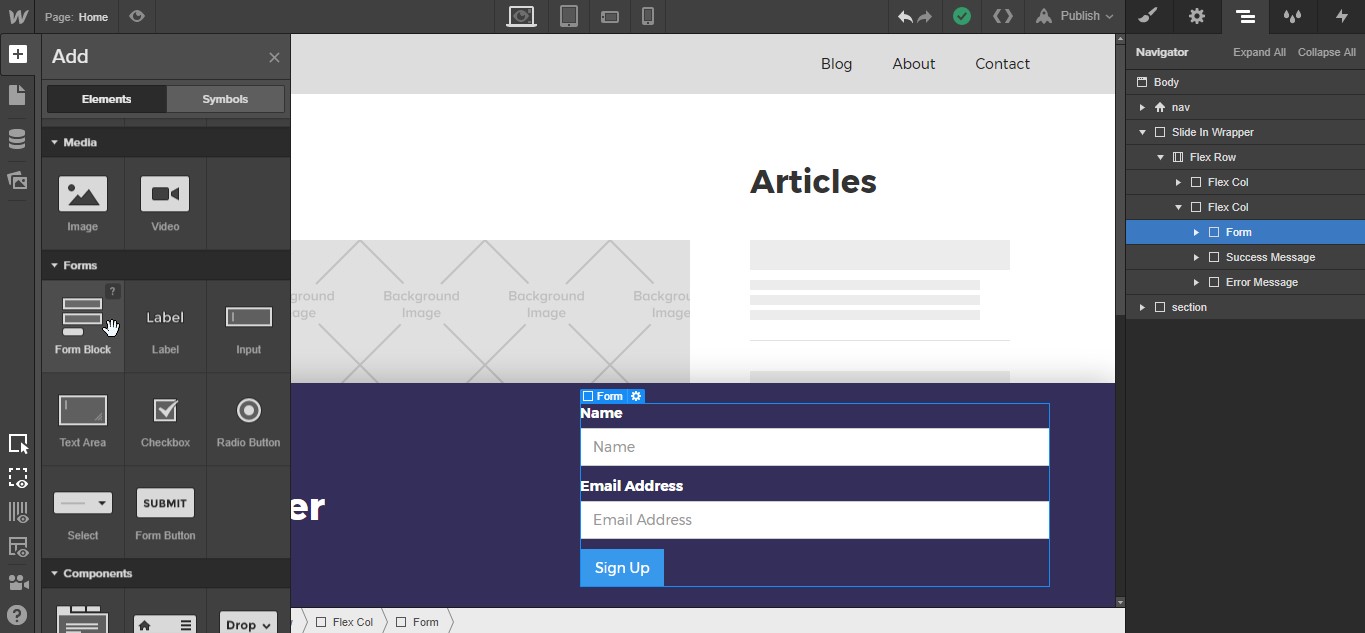
Task: Select Body in the Navigator
Action: 1245,82
